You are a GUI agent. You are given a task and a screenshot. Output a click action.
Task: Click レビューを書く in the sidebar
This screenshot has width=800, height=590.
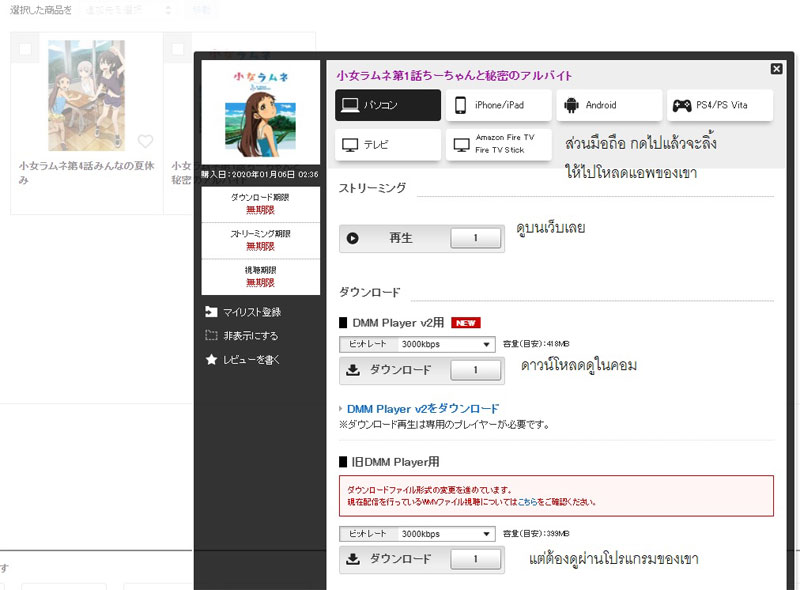(x=251, y=360)
